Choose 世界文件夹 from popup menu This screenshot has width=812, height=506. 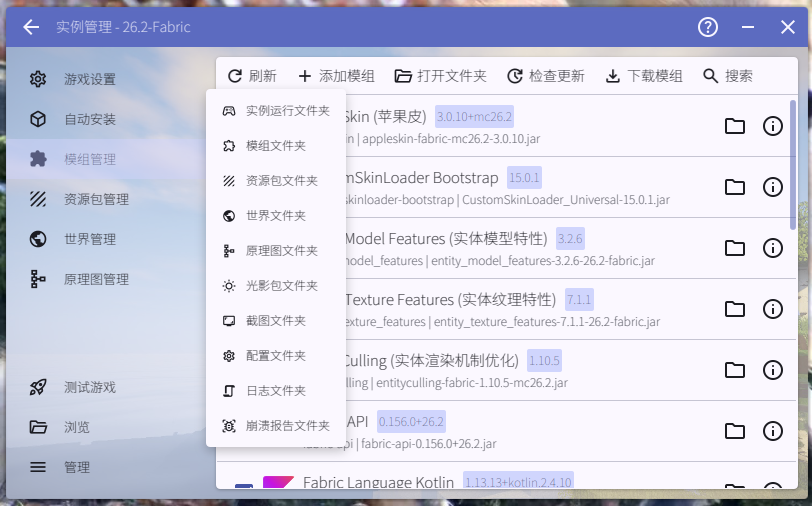coord(276,215)
